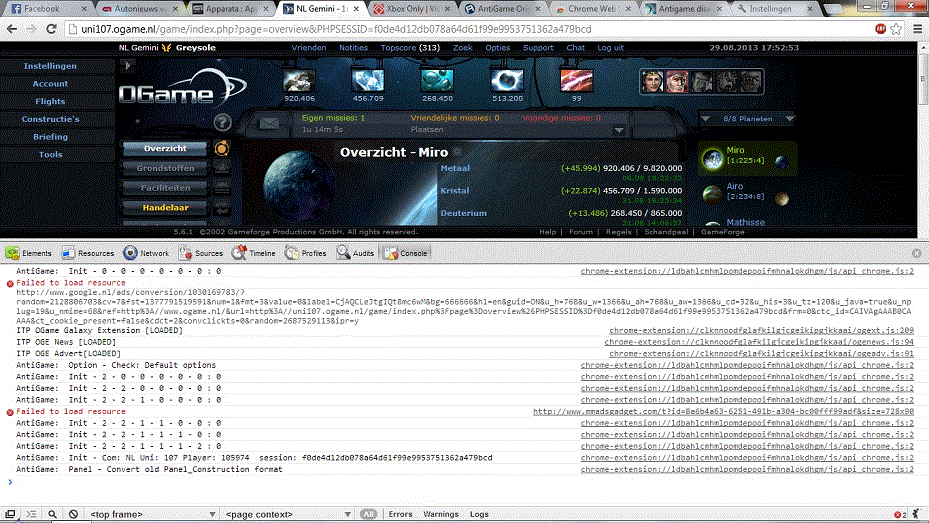
Task: Expand the arrow left of 8/8 Planeten
Action: [705, 119]
